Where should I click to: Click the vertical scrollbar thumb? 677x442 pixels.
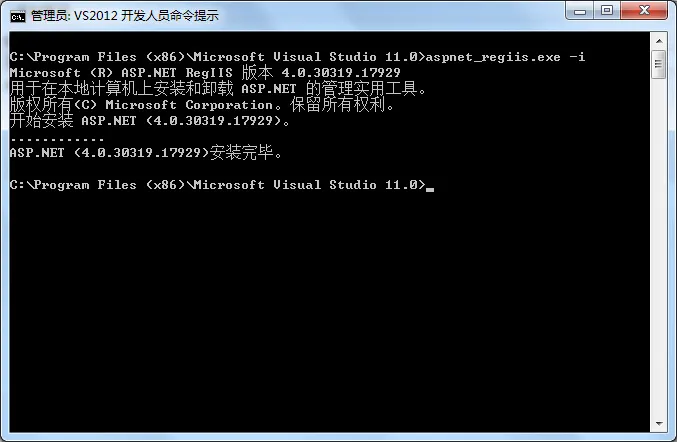[x=659, y=64]
